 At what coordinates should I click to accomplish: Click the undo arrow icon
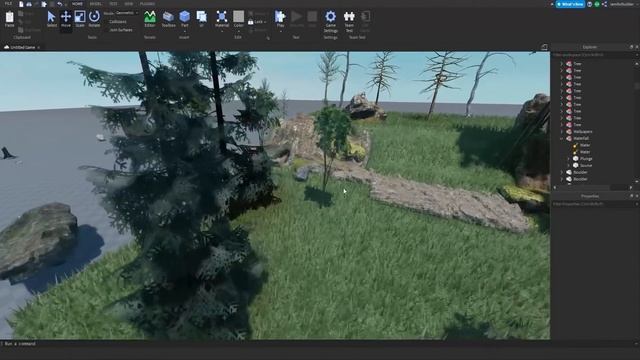point(60,4)
